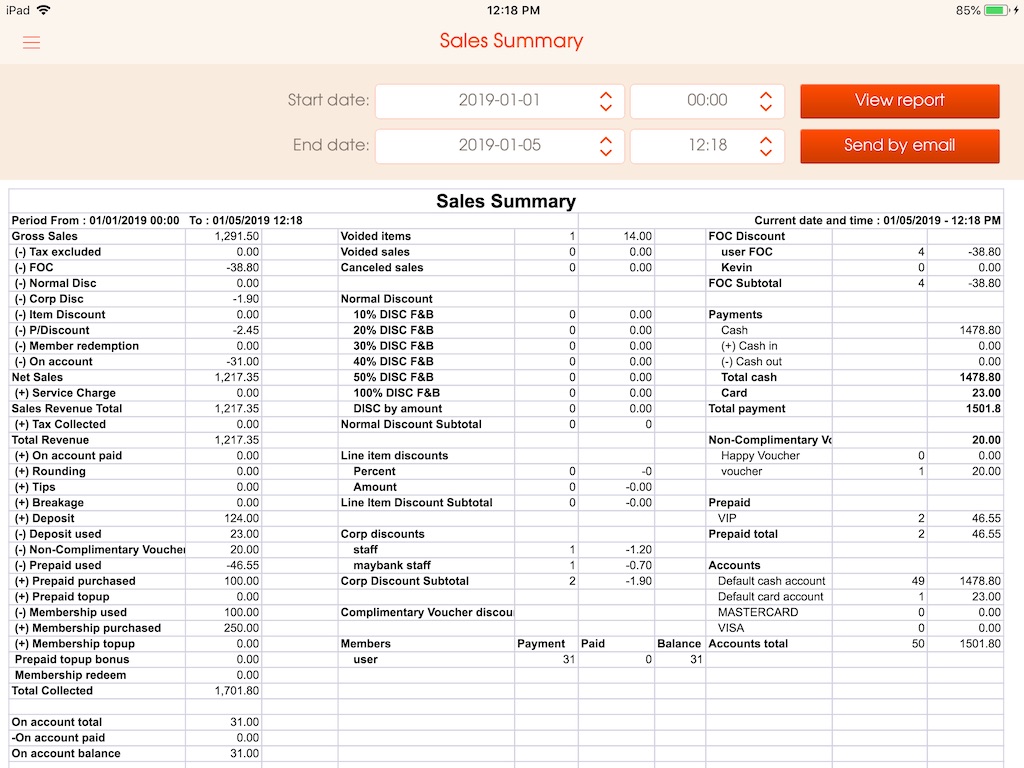Select the DISC by amount row
Viewport: 1024px width, 768px height.
[496, 409]
